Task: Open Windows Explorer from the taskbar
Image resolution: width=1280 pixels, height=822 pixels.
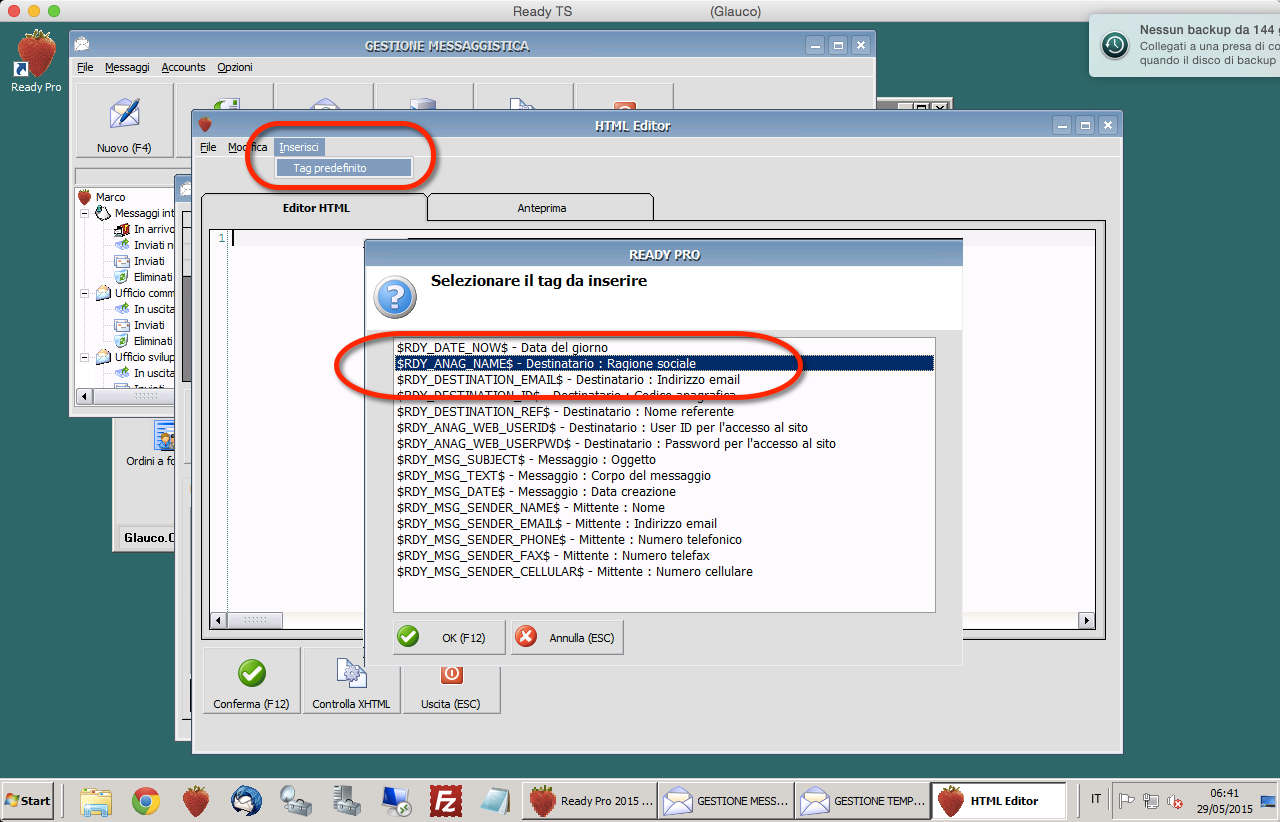Action: coord(97,800)
